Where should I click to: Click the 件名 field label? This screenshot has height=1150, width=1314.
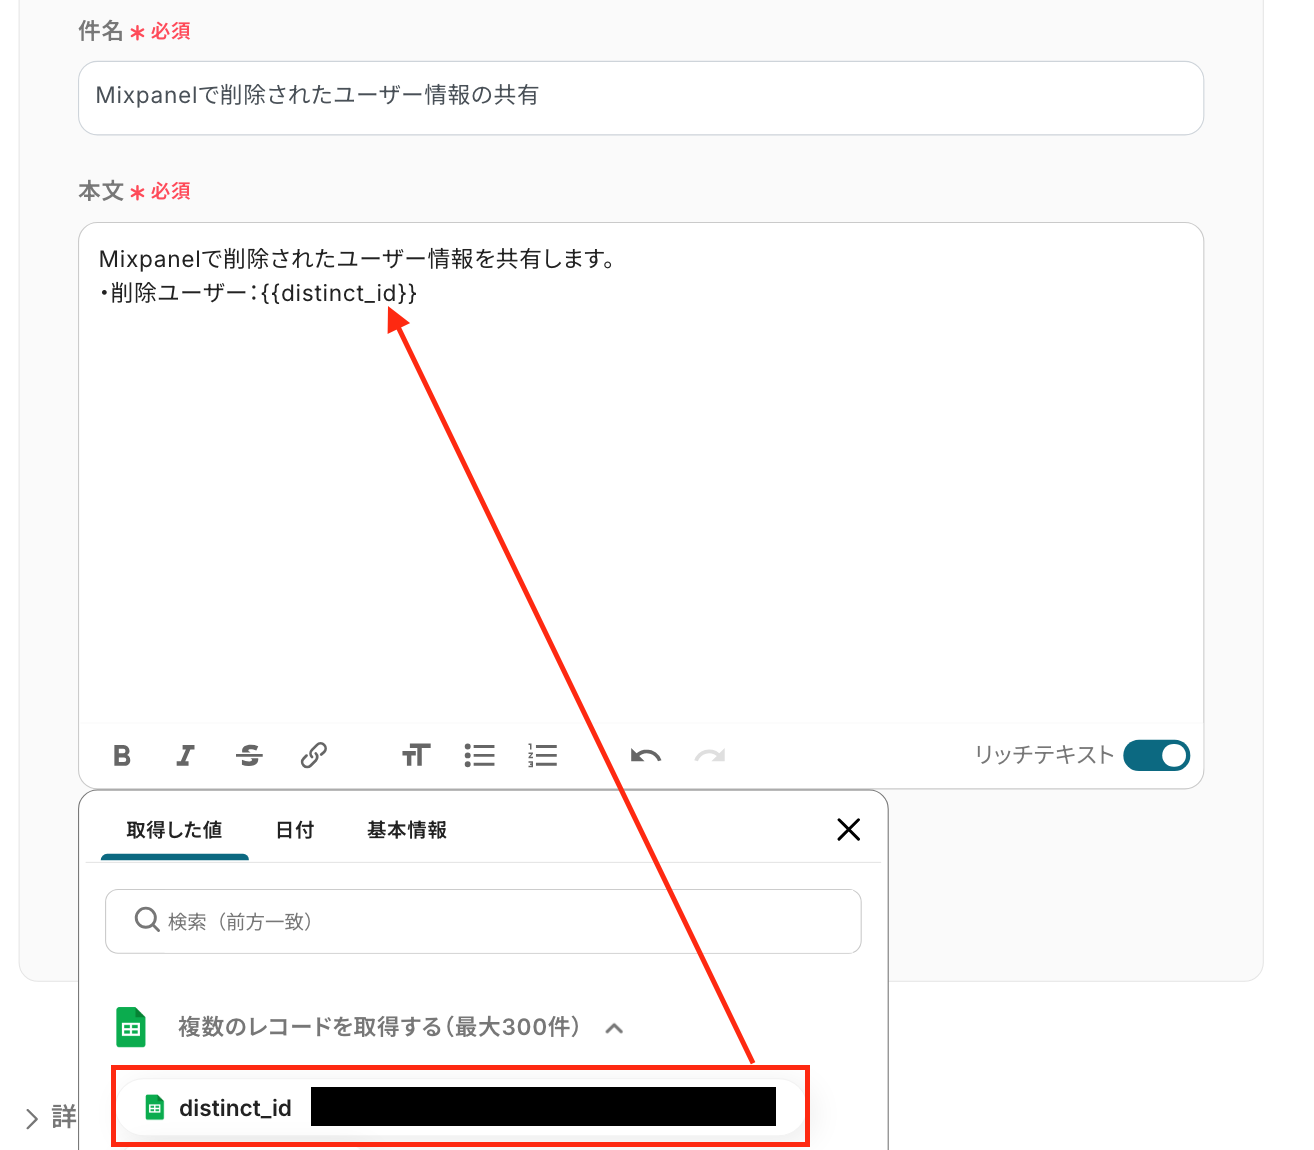(101, 31)
